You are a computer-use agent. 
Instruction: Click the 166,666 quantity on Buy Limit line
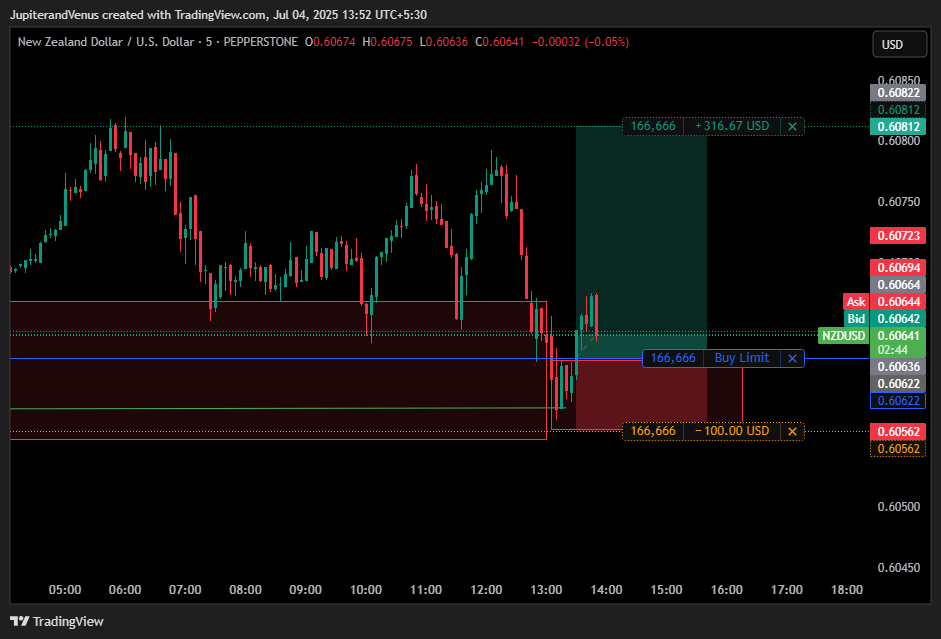673,358
